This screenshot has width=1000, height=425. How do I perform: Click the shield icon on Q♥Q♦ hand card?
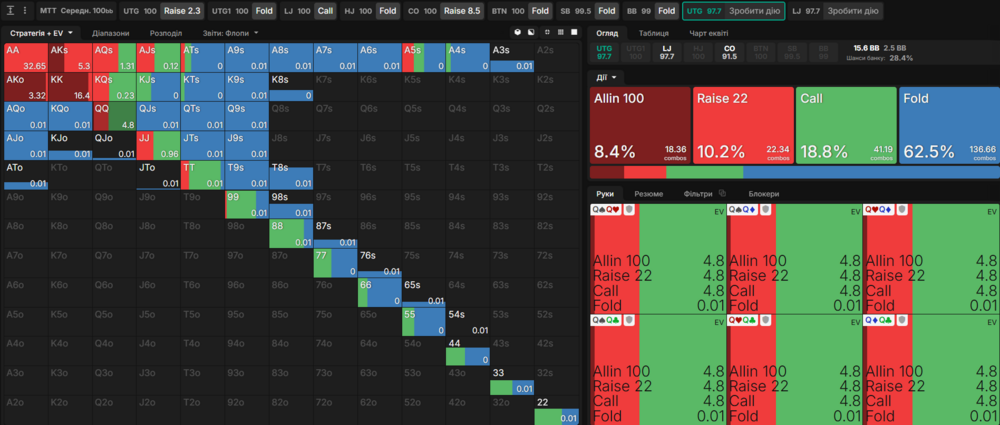(901, 210)
